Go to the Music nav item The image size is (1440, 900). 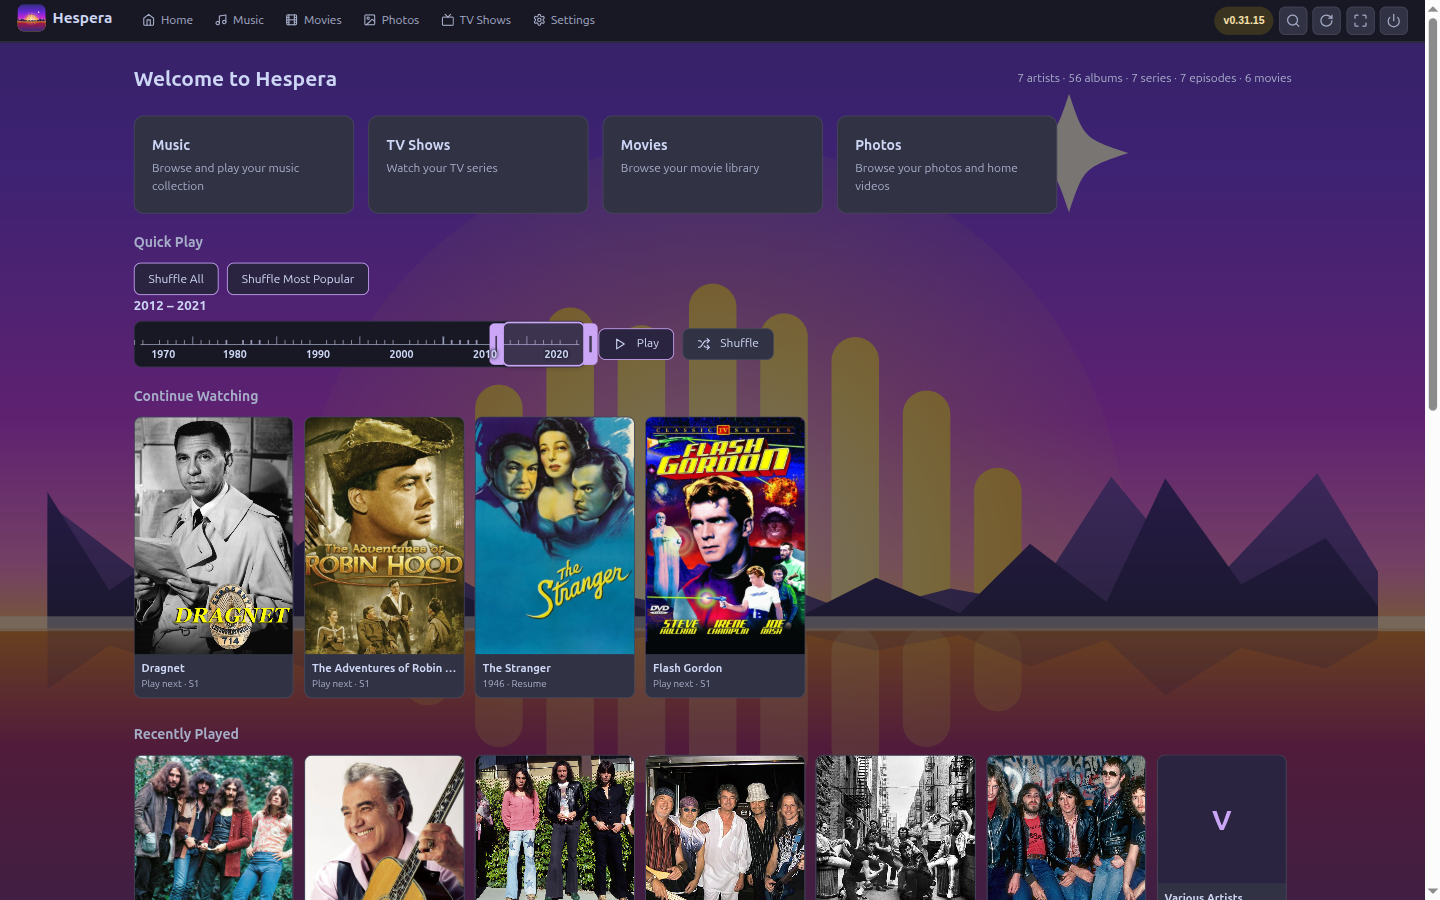240,20
